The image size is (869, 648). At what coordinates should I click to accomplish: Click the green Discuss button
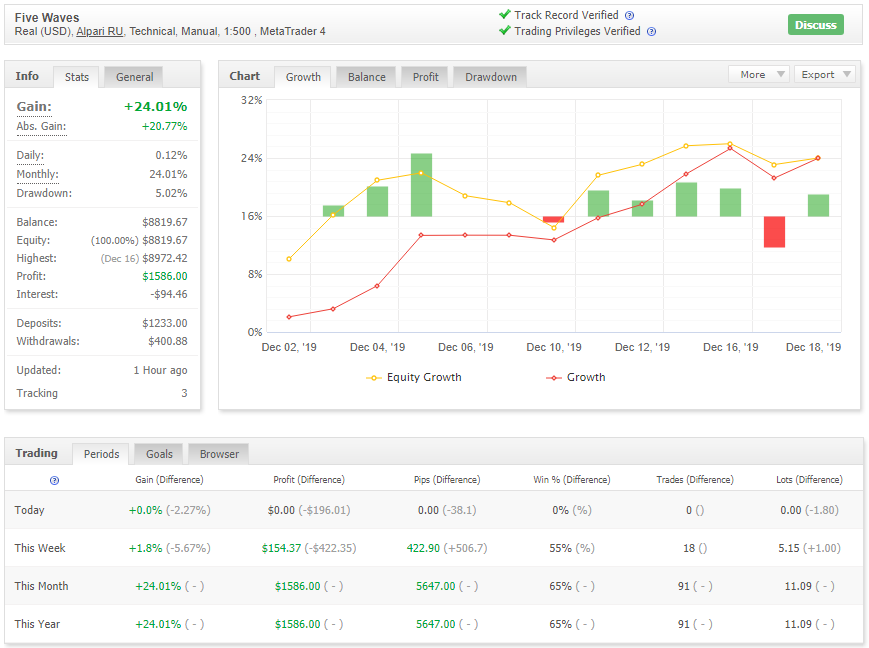[x=815, y=25]
